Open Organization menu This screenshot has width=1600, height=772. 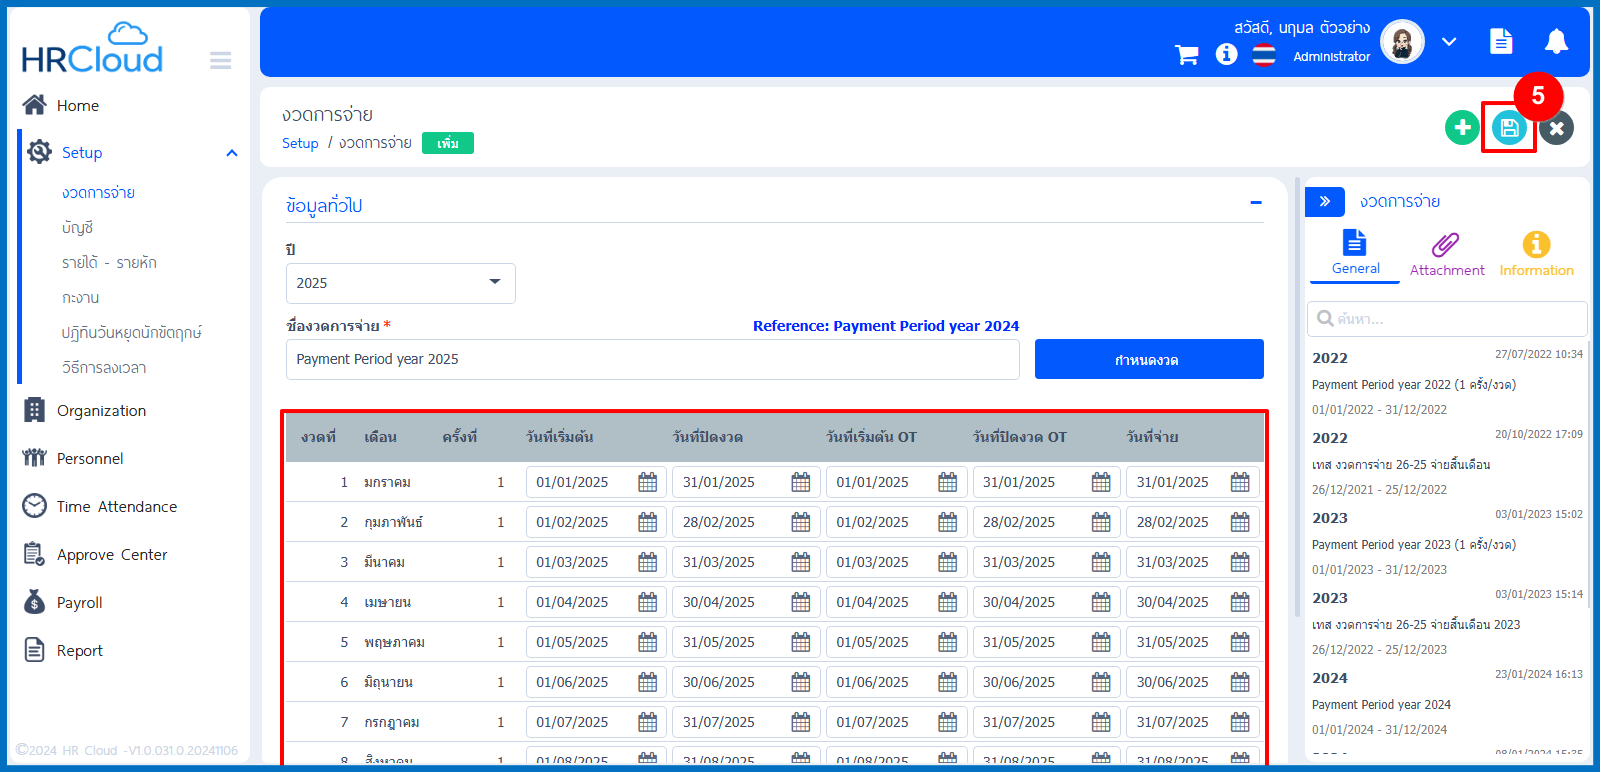click(85, 411)
